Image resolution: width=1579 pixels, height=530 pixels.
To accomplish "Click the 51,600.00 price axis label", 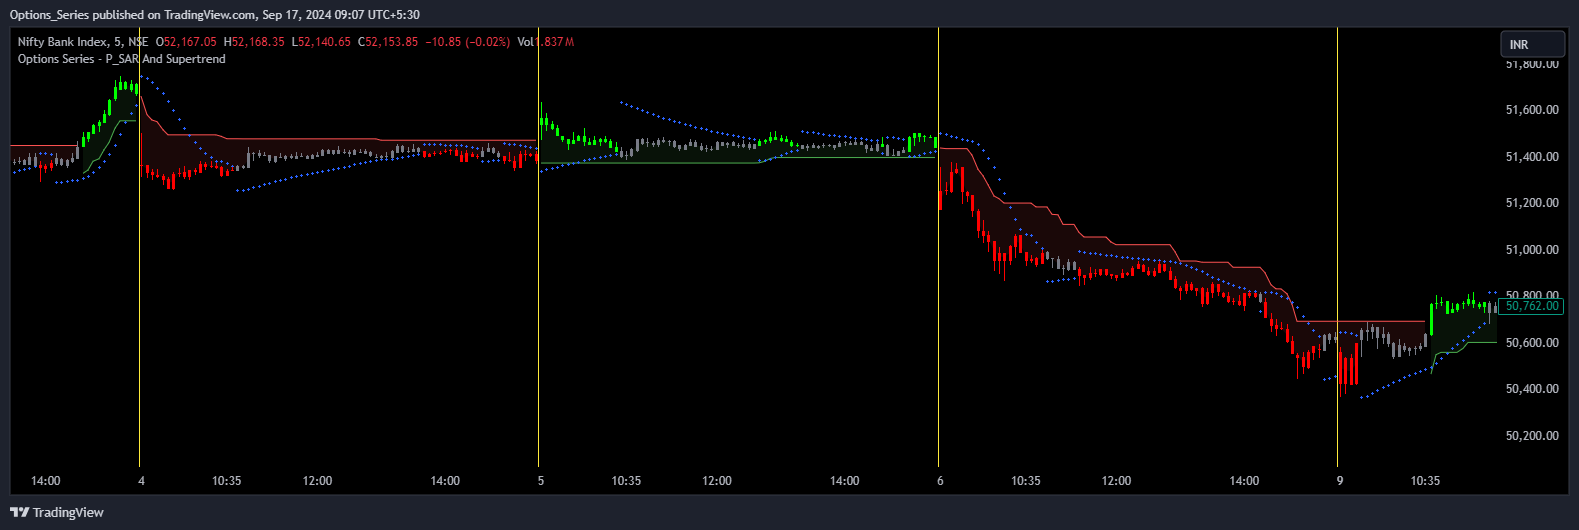I will click(1531, 110).
